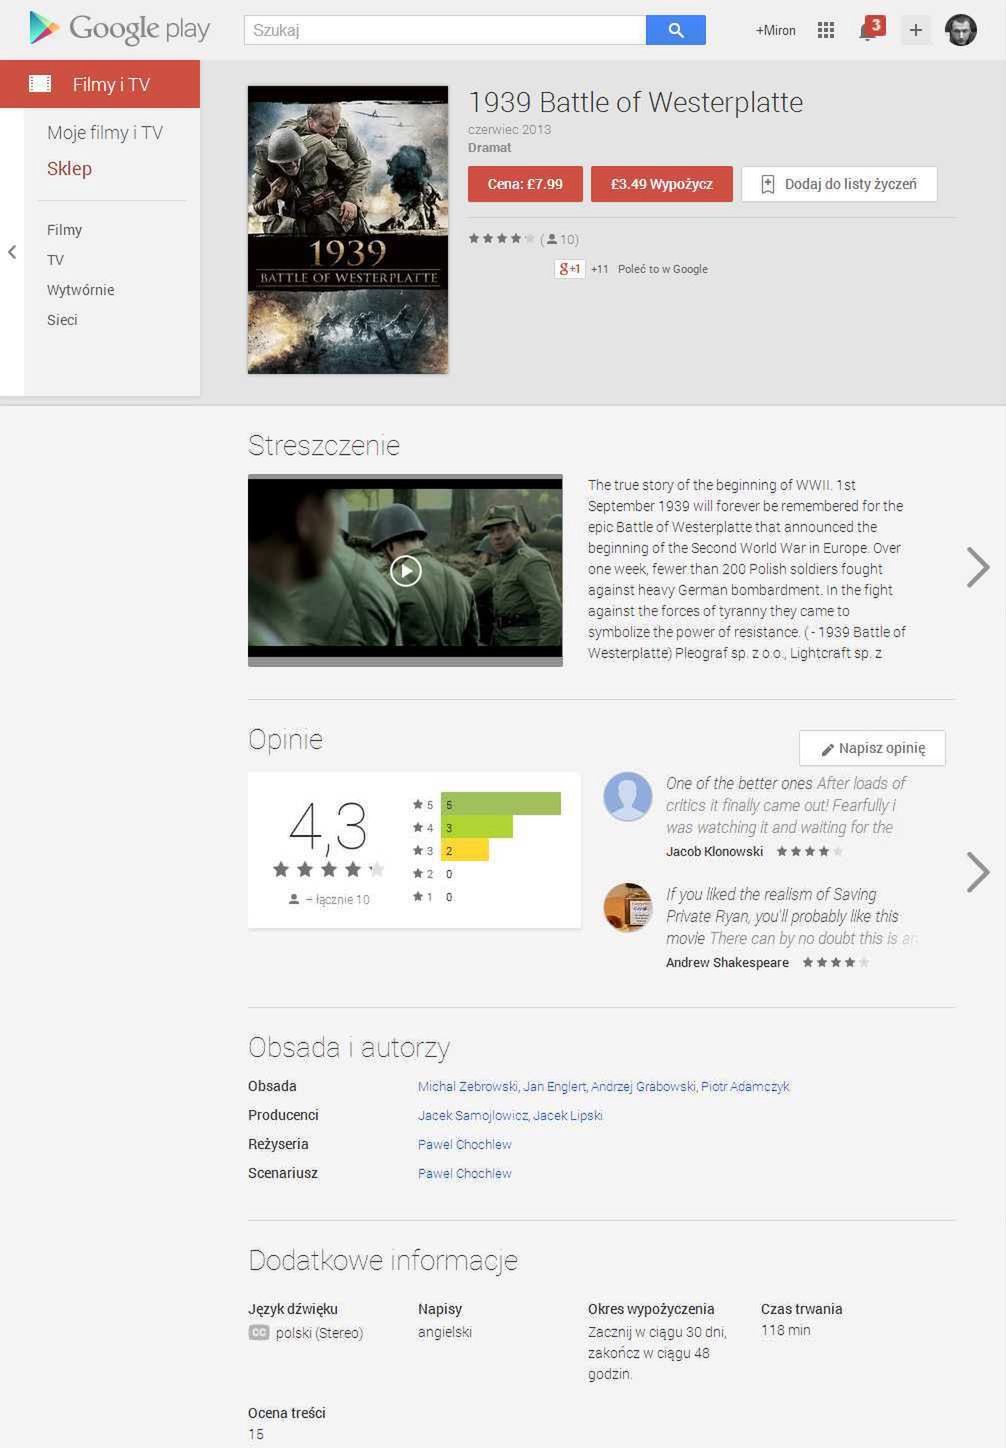Click the film strip icon beside Filmy i TV
This screenshot has width=1006, height=1448.
pyautogui.click(x=40, y=84)
